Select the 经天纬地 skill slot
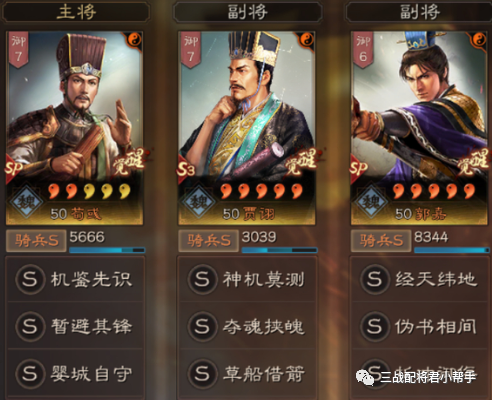The width and height of the screenshot is (492, 400). click(x=420, y=279)
